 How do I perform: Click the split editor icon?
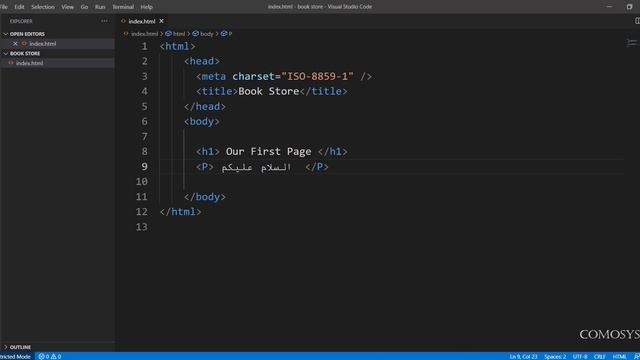pyautogui.click(x=637, y=21)
